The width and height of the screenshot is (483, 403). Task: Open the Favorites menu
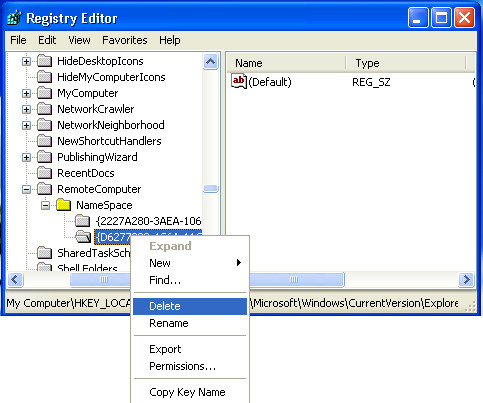[125, 40]
